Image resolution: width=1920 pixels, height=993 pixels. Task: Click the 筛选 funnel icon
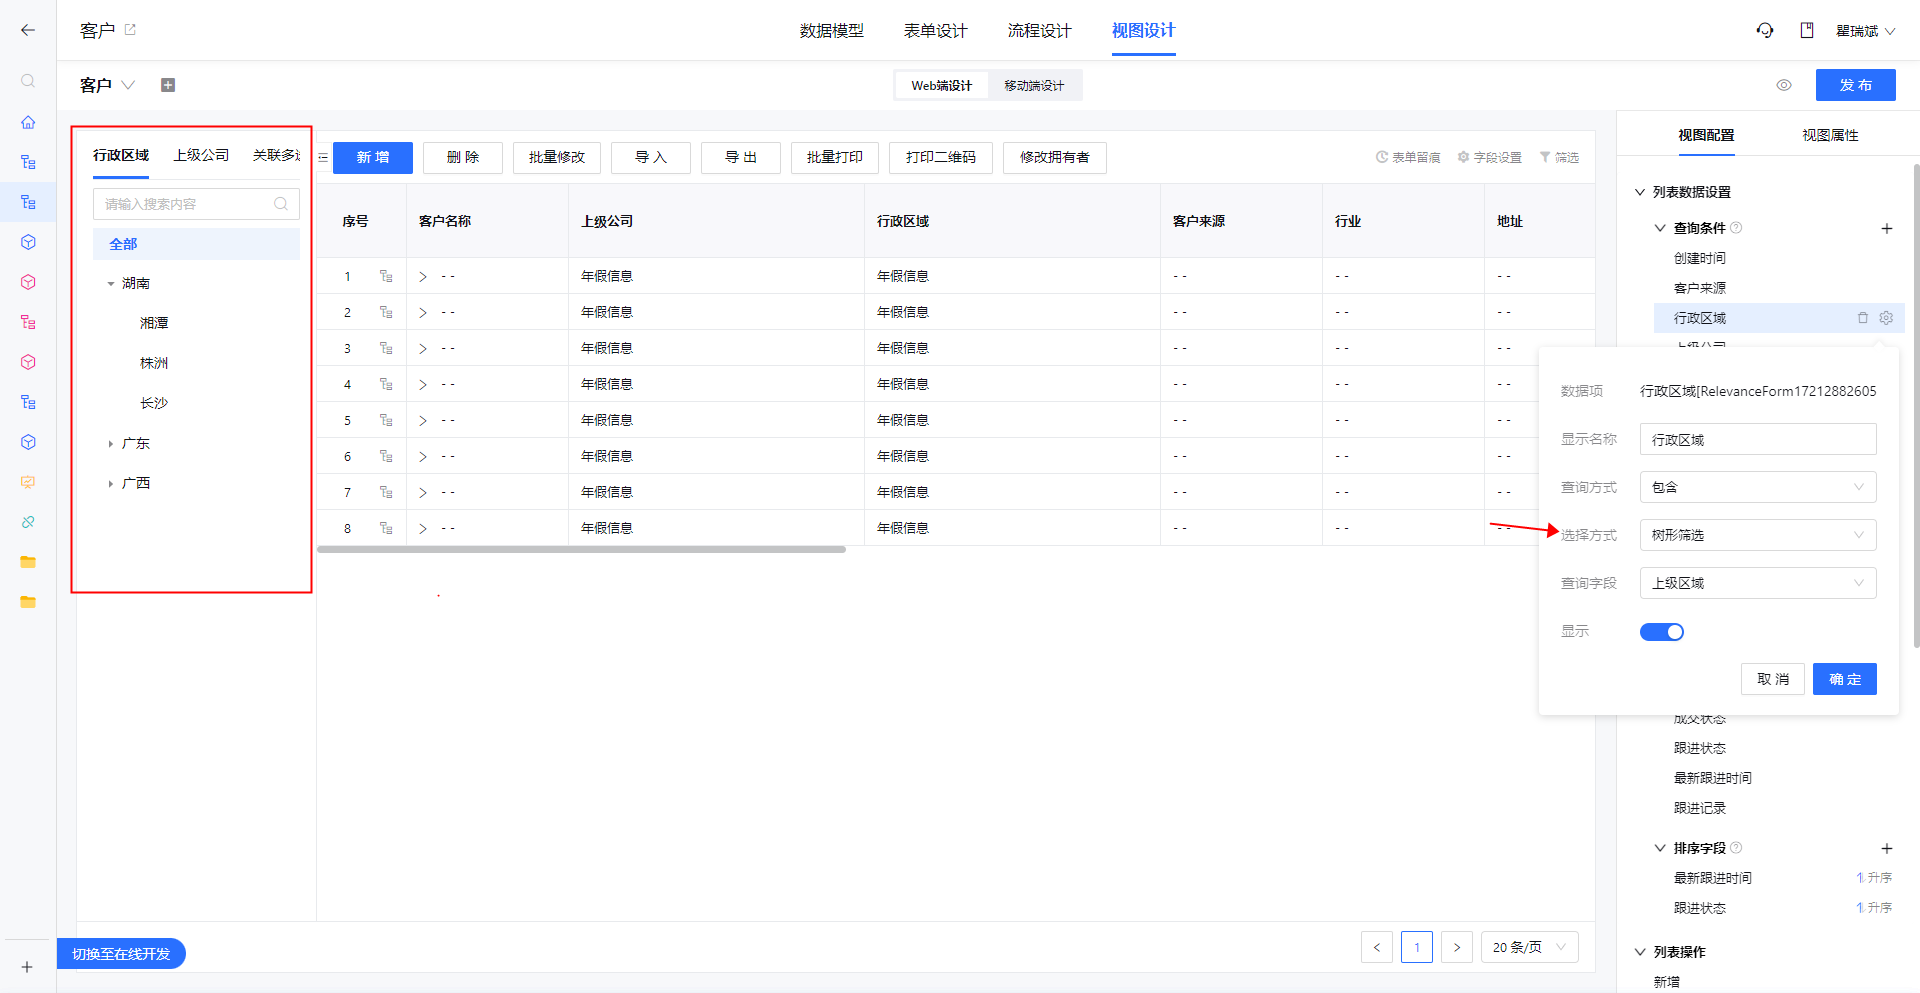pos(1545,157)
